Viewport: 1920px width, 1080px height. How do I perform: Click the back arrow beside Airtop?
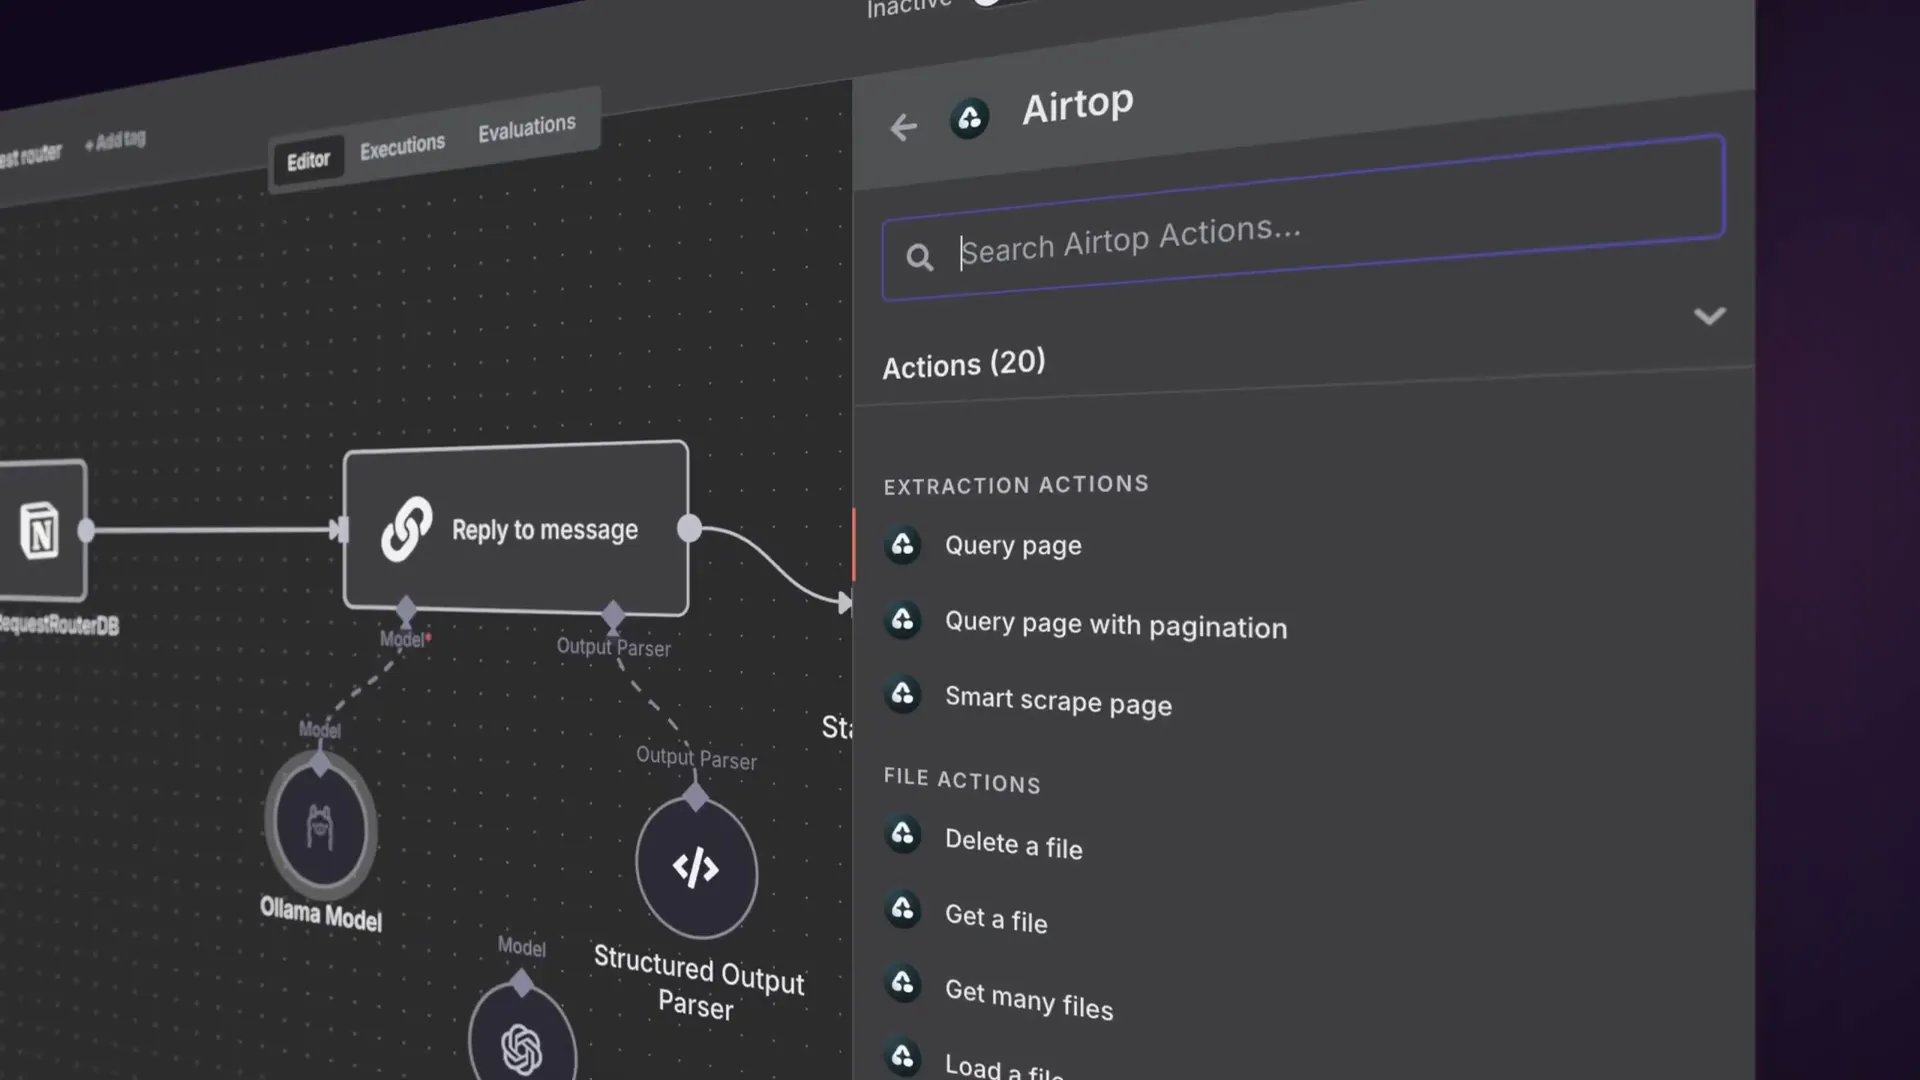pos(903,127)
